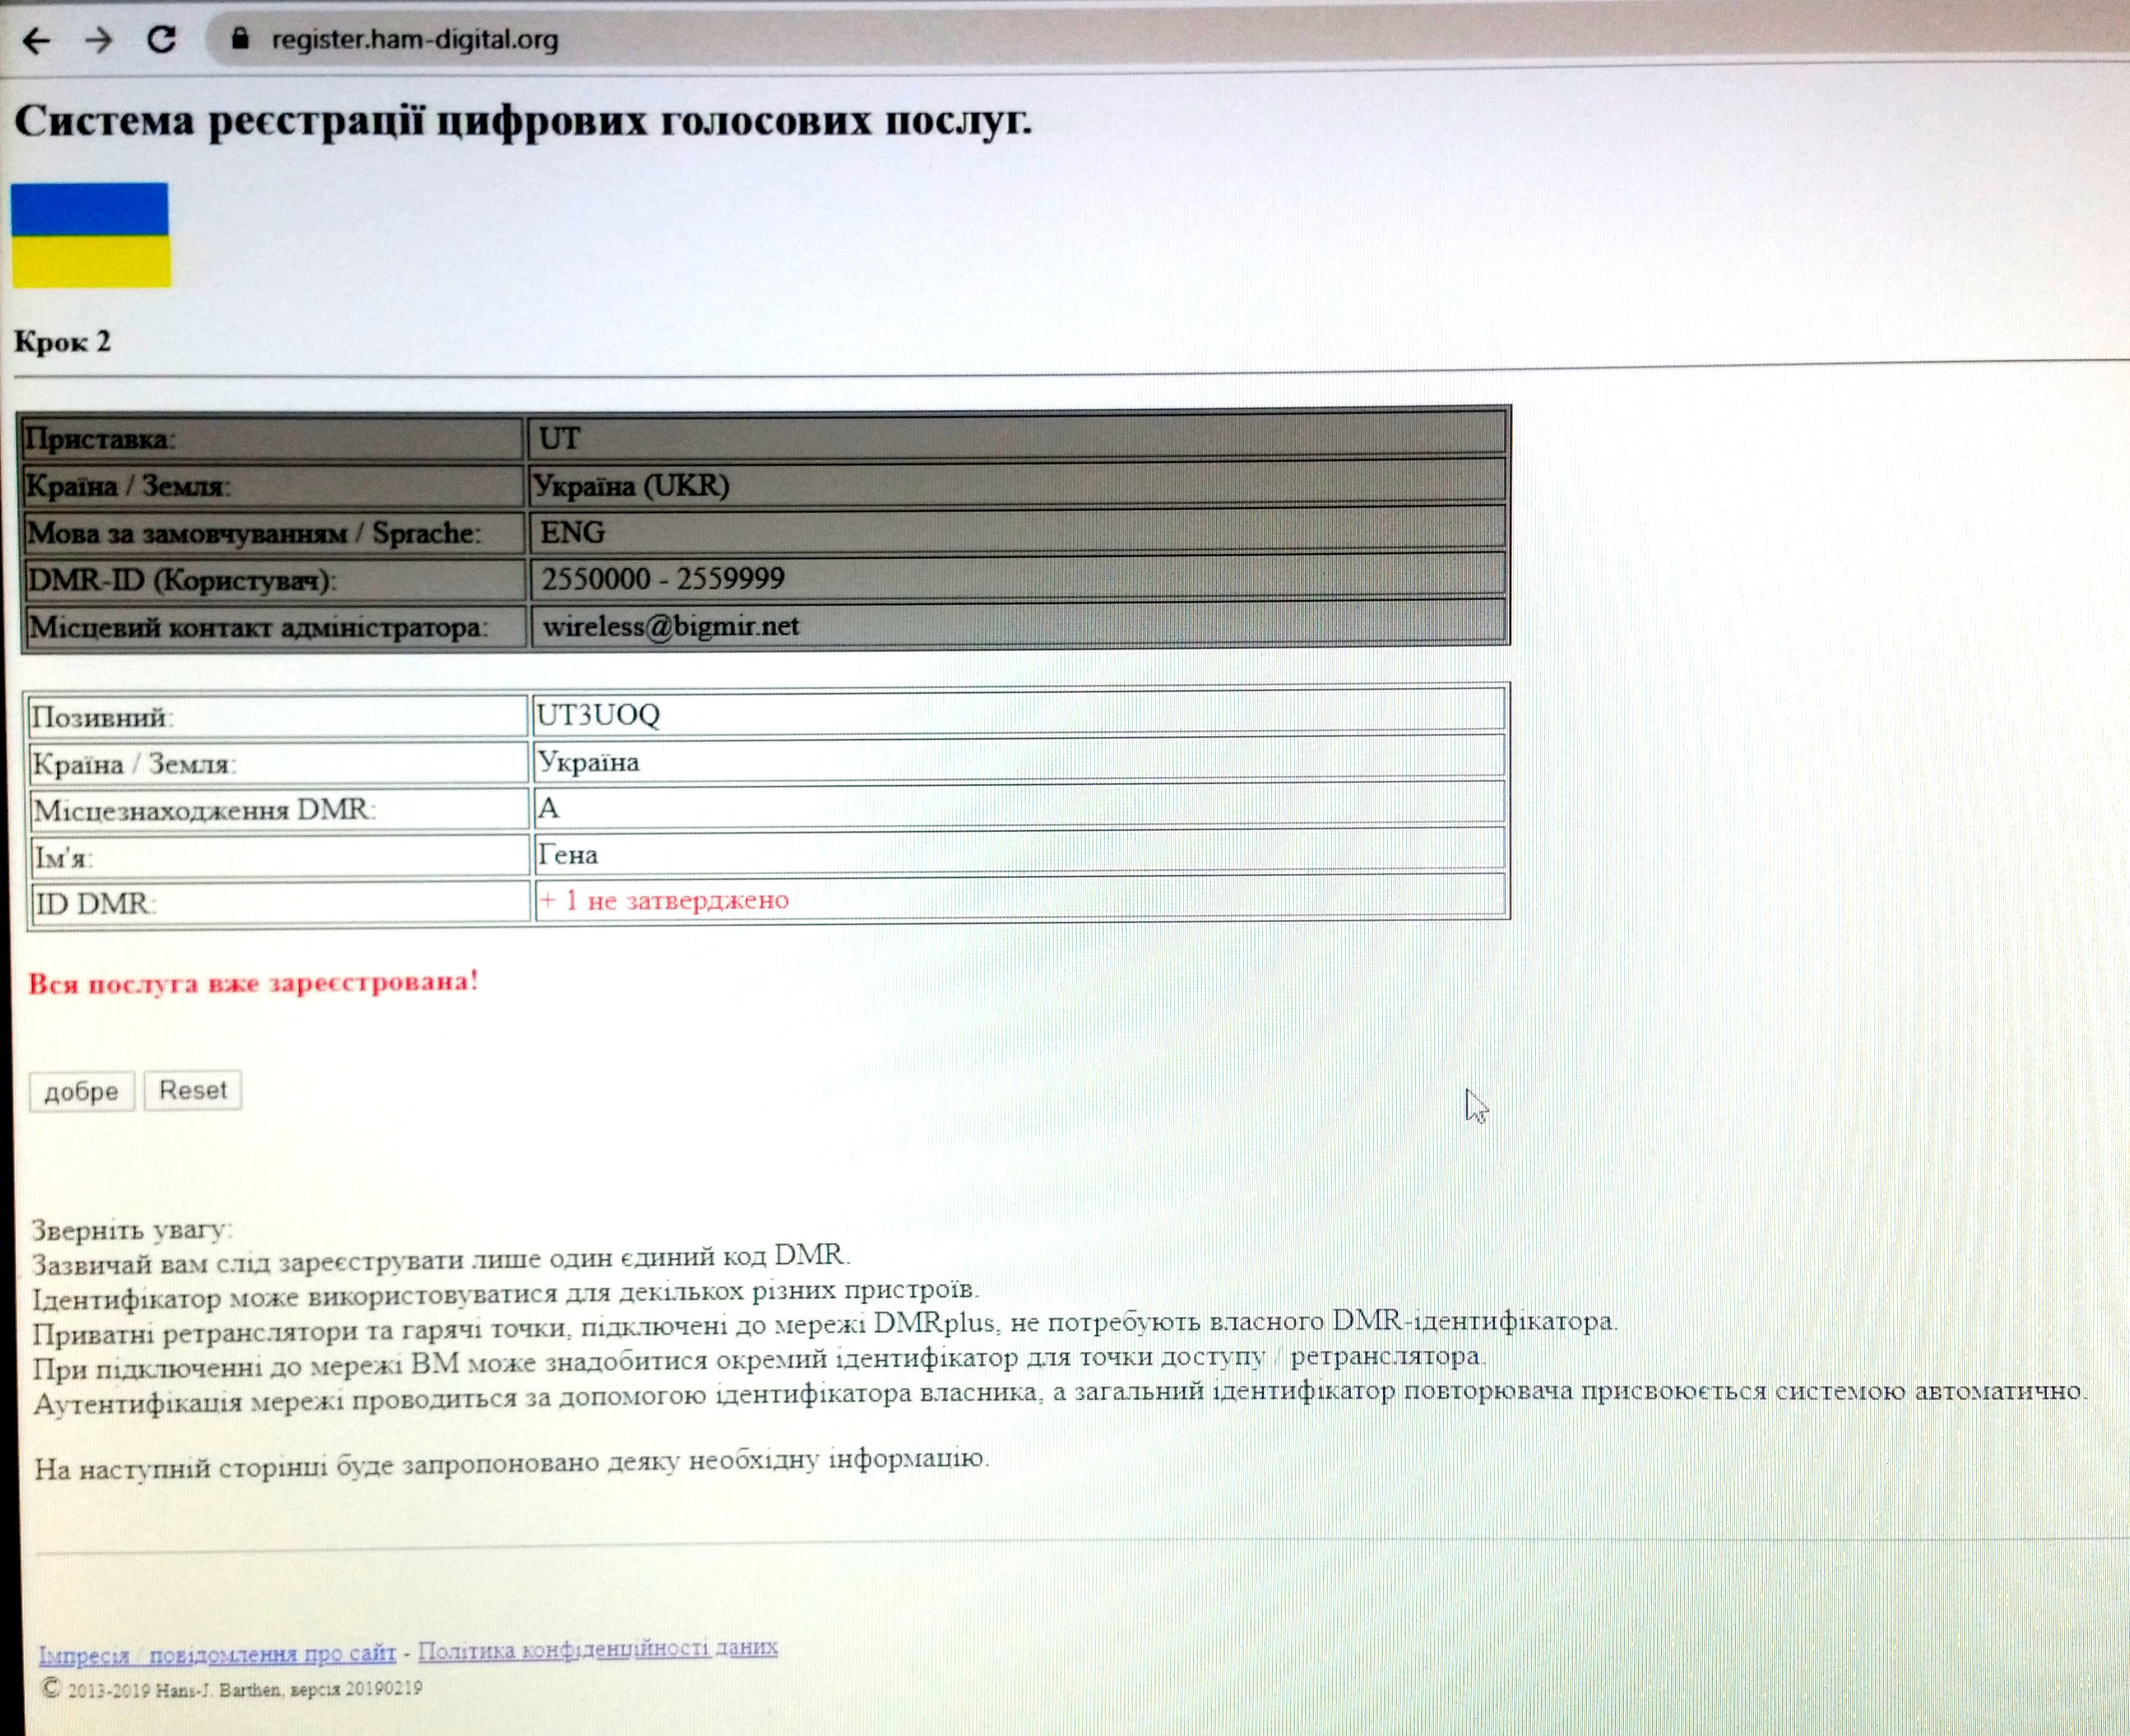The height and width of the screenshot is (1736, 2130).
Task: Click the Зверніть увагу note heading
Action: click(x=131, y=1230)
